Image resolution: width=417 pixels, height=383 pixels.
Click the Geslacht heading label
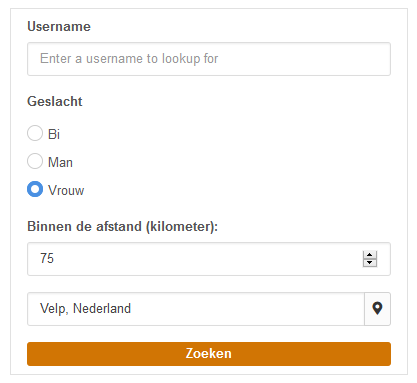[x=55, y=101]
